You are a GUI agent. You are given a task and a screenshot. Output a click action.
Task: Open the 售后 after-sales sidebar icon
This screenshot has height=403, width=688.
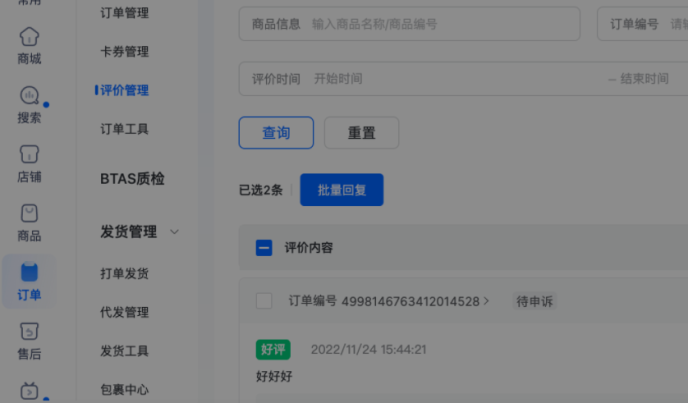pyautogui.click(x=29, y=340)
